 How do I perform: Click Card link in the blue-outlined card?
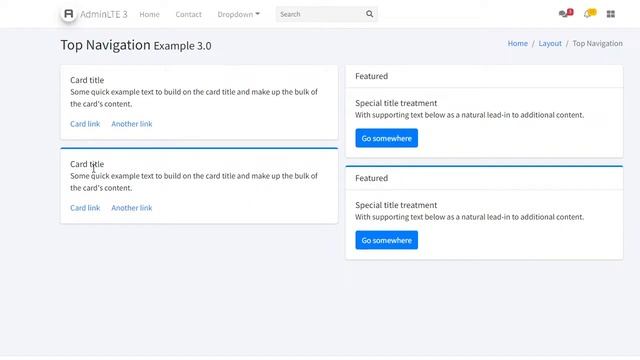tap(85, 208)
